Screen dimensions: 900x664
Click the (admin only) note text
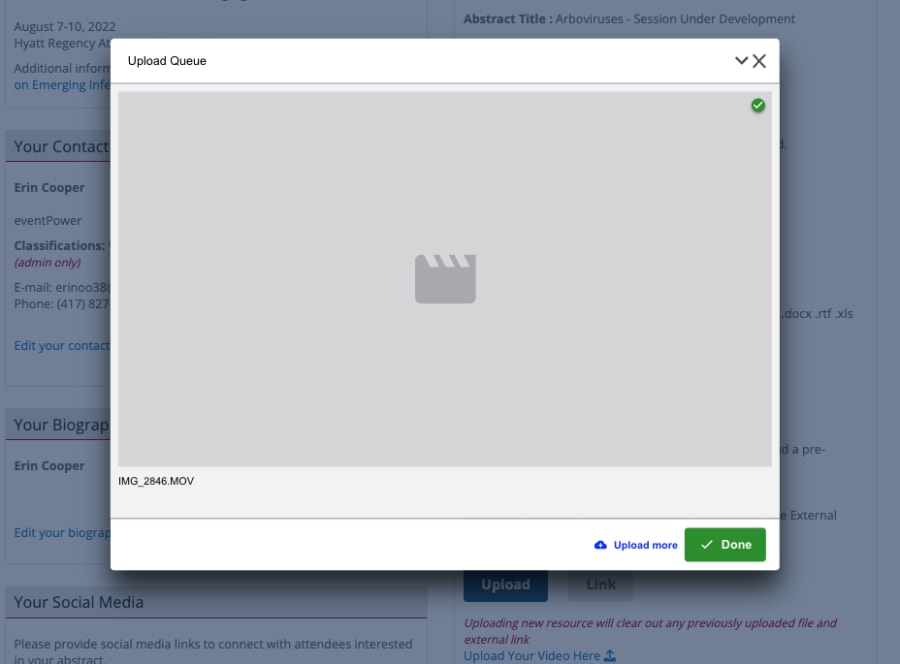pos(48,263)
